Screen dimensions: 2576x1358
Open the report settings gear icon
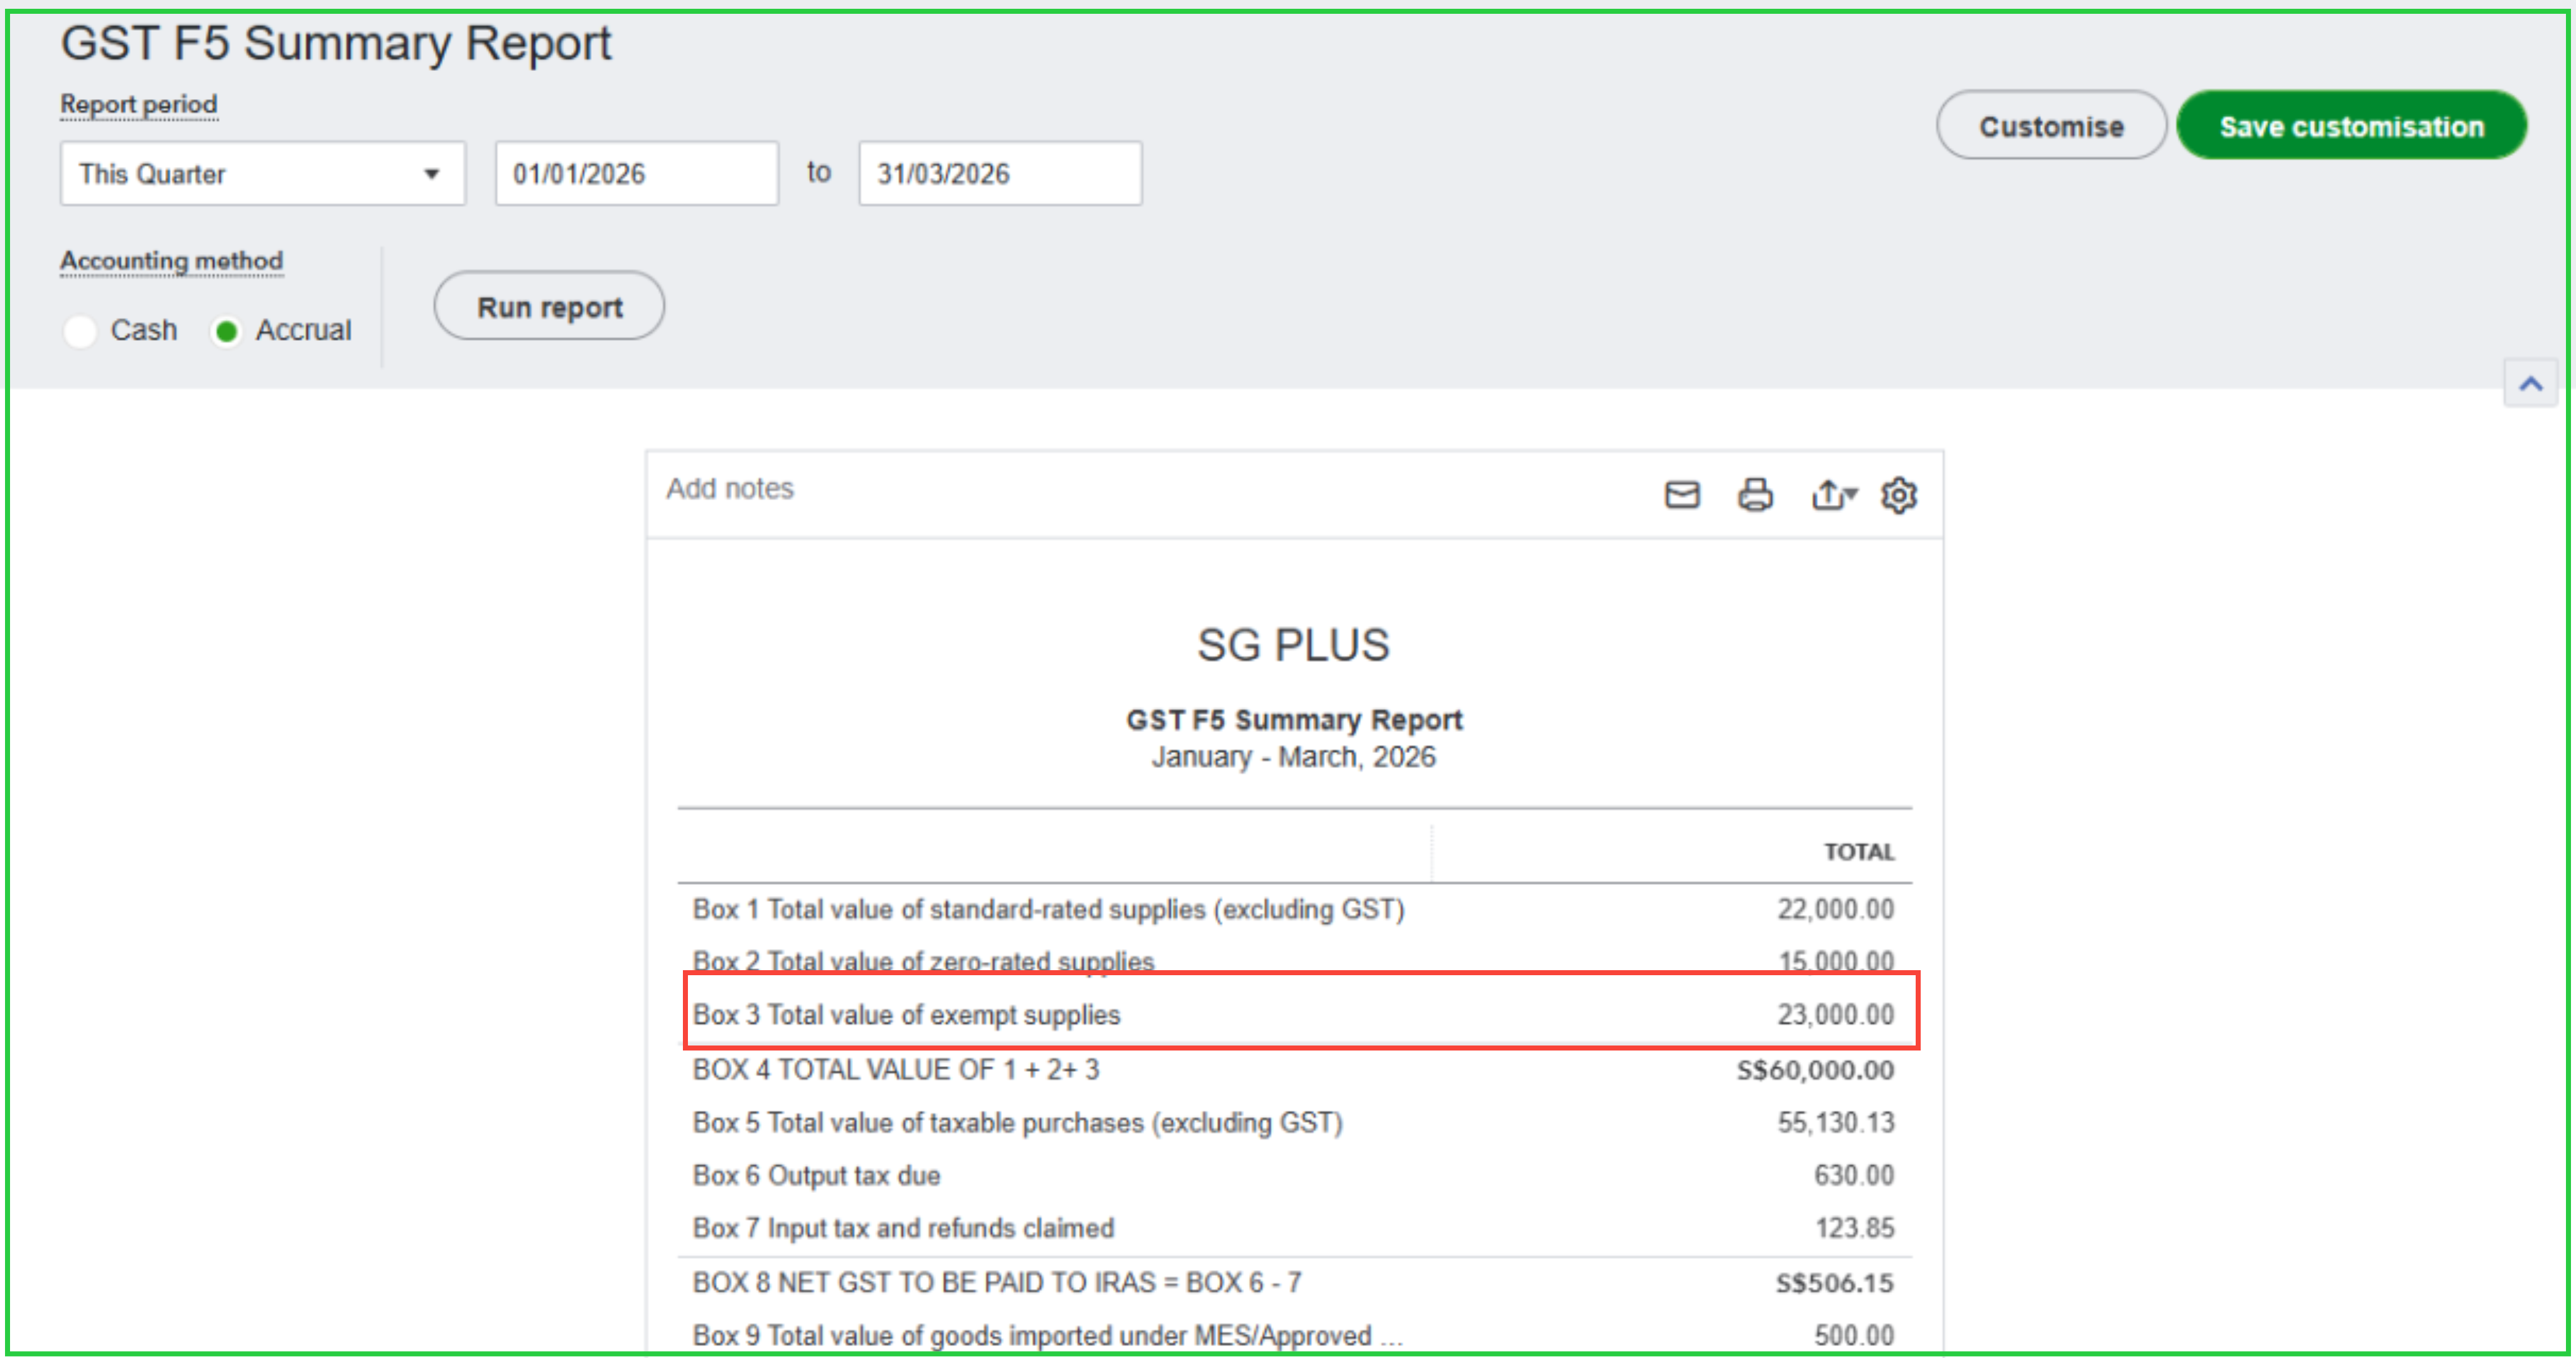point(1898,495)
